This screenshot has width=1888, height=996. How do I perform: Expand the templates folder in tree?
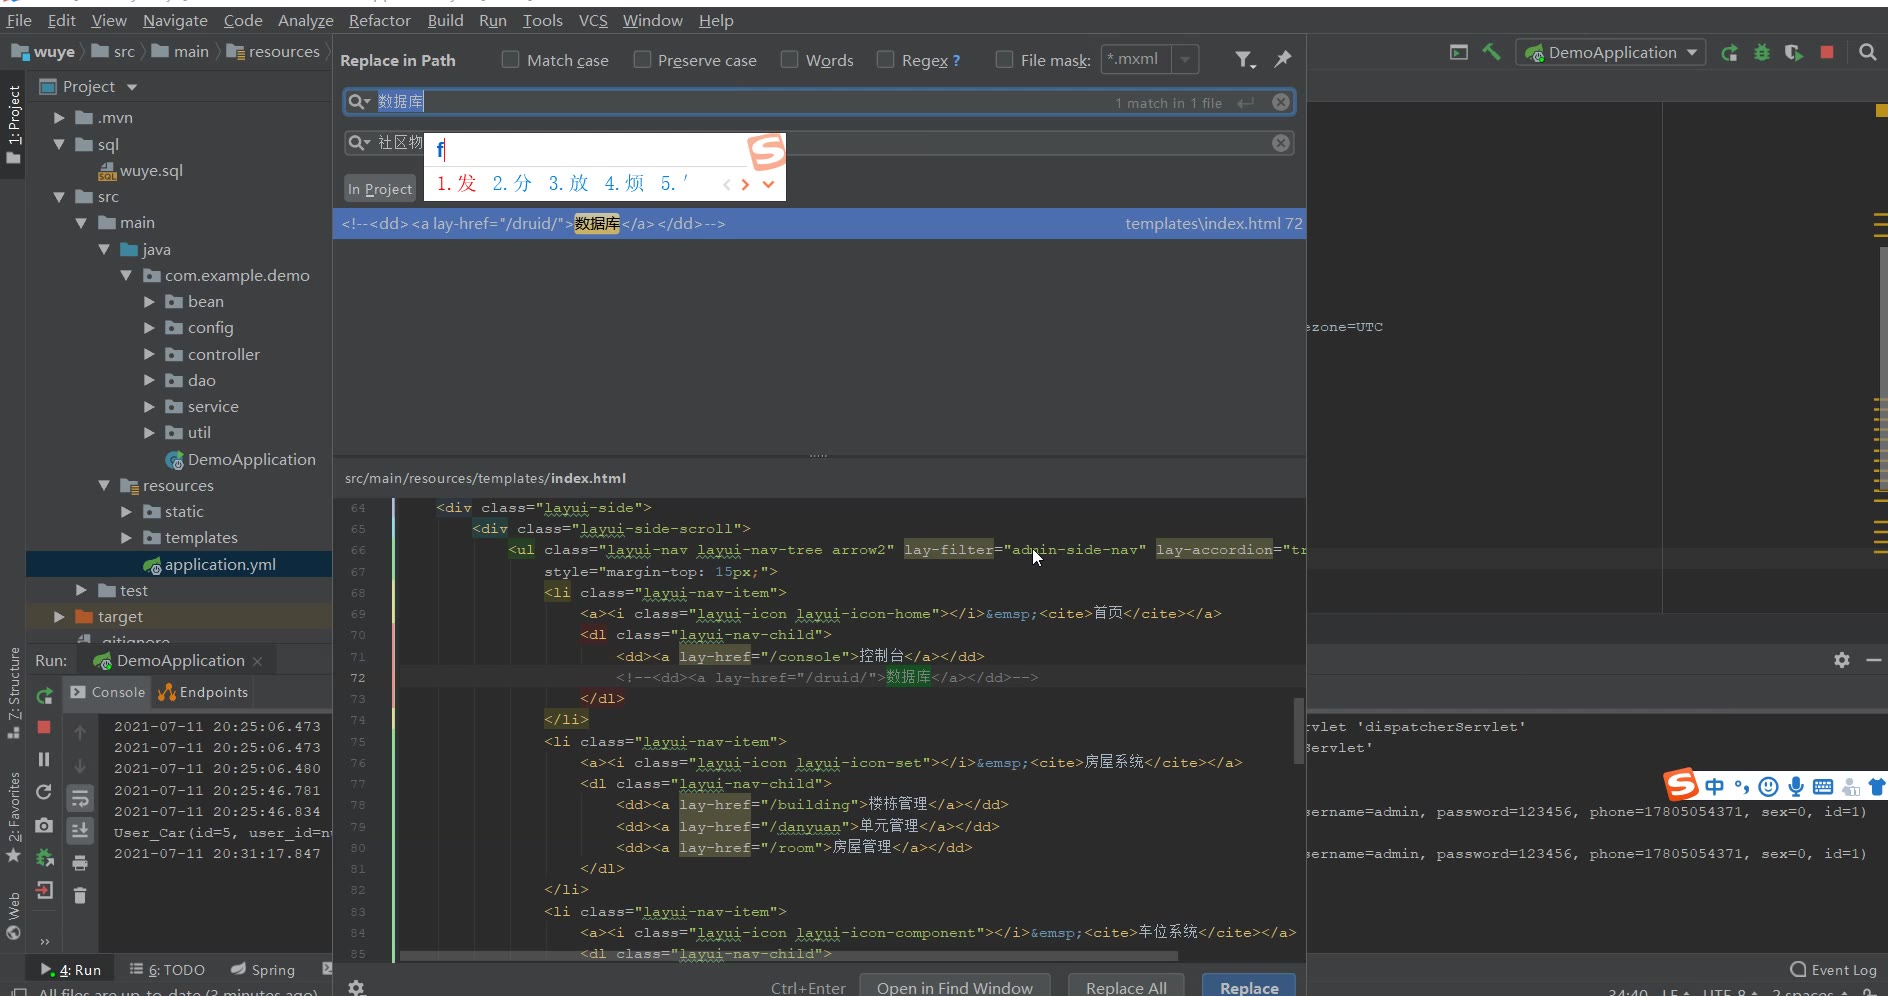click(126, 538)
